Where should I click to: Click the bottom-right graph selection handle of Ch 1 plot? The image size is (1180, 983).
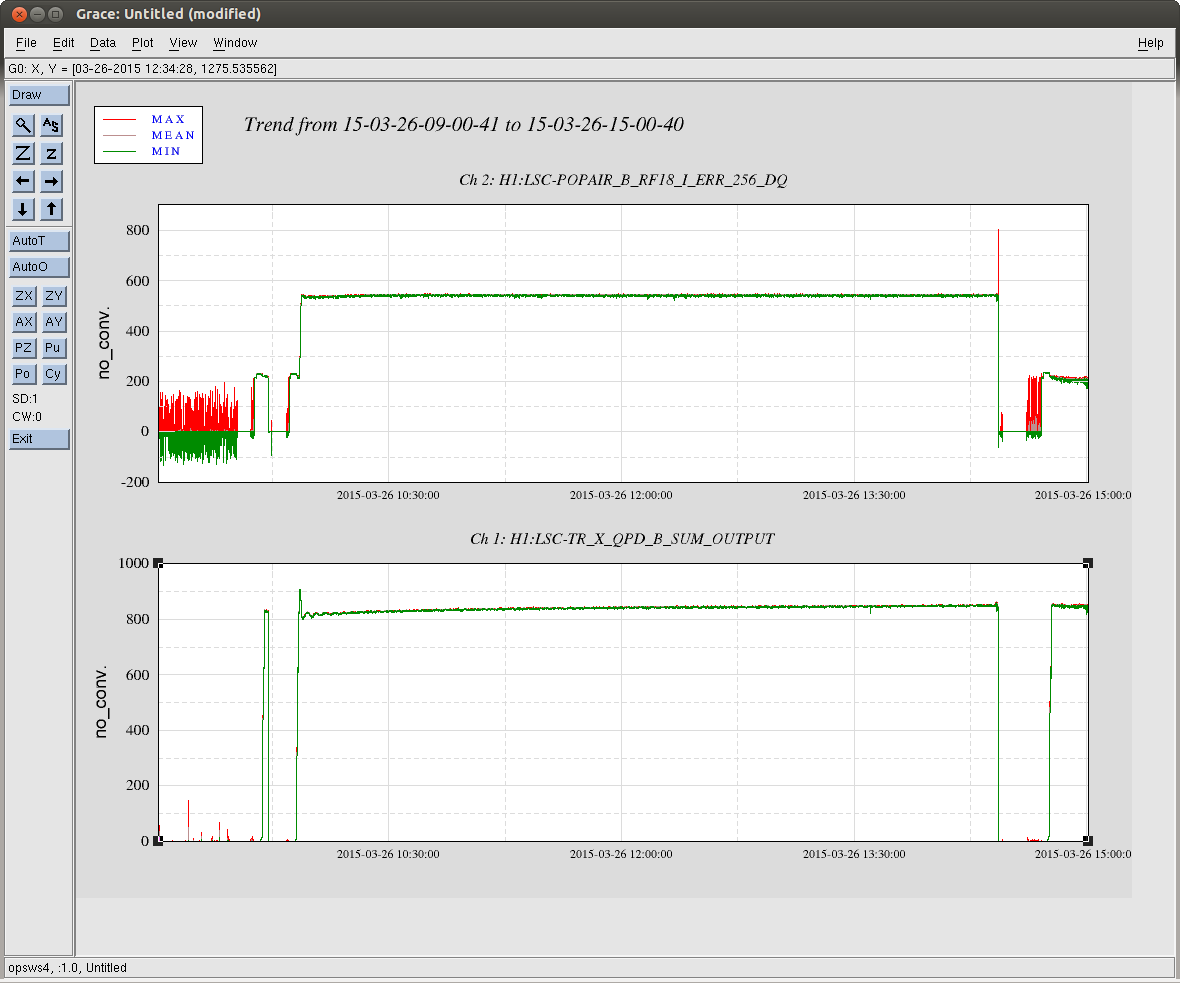[x=1088, y=841]
